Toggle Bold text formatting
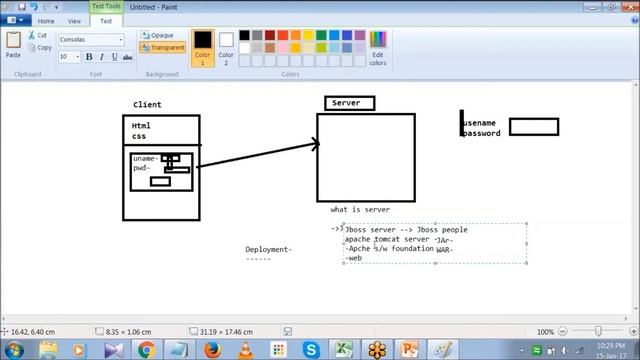Screen dimensions: 640x360 (89, 57)
